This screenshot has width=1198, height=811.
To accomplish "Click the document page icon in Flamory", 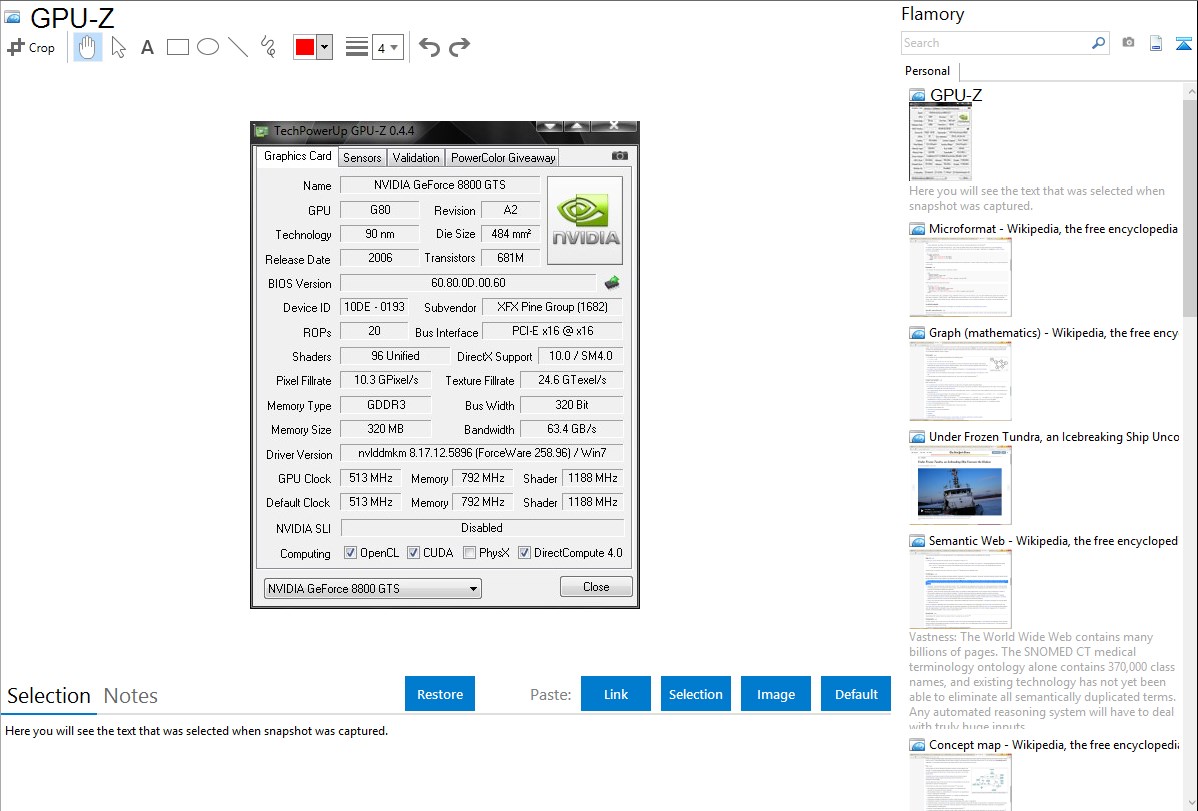I will [x=1156, y=43].
